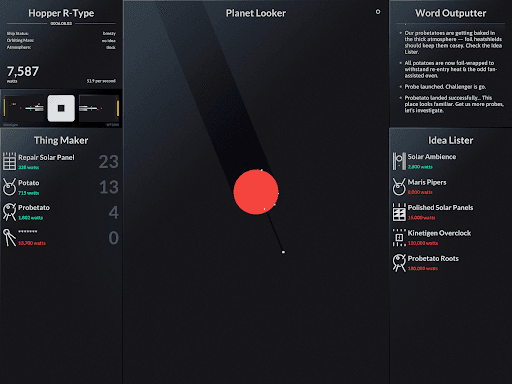Click the Planet Looker panel heading
The image size is (512, 384).
click(x=256, y=13)
